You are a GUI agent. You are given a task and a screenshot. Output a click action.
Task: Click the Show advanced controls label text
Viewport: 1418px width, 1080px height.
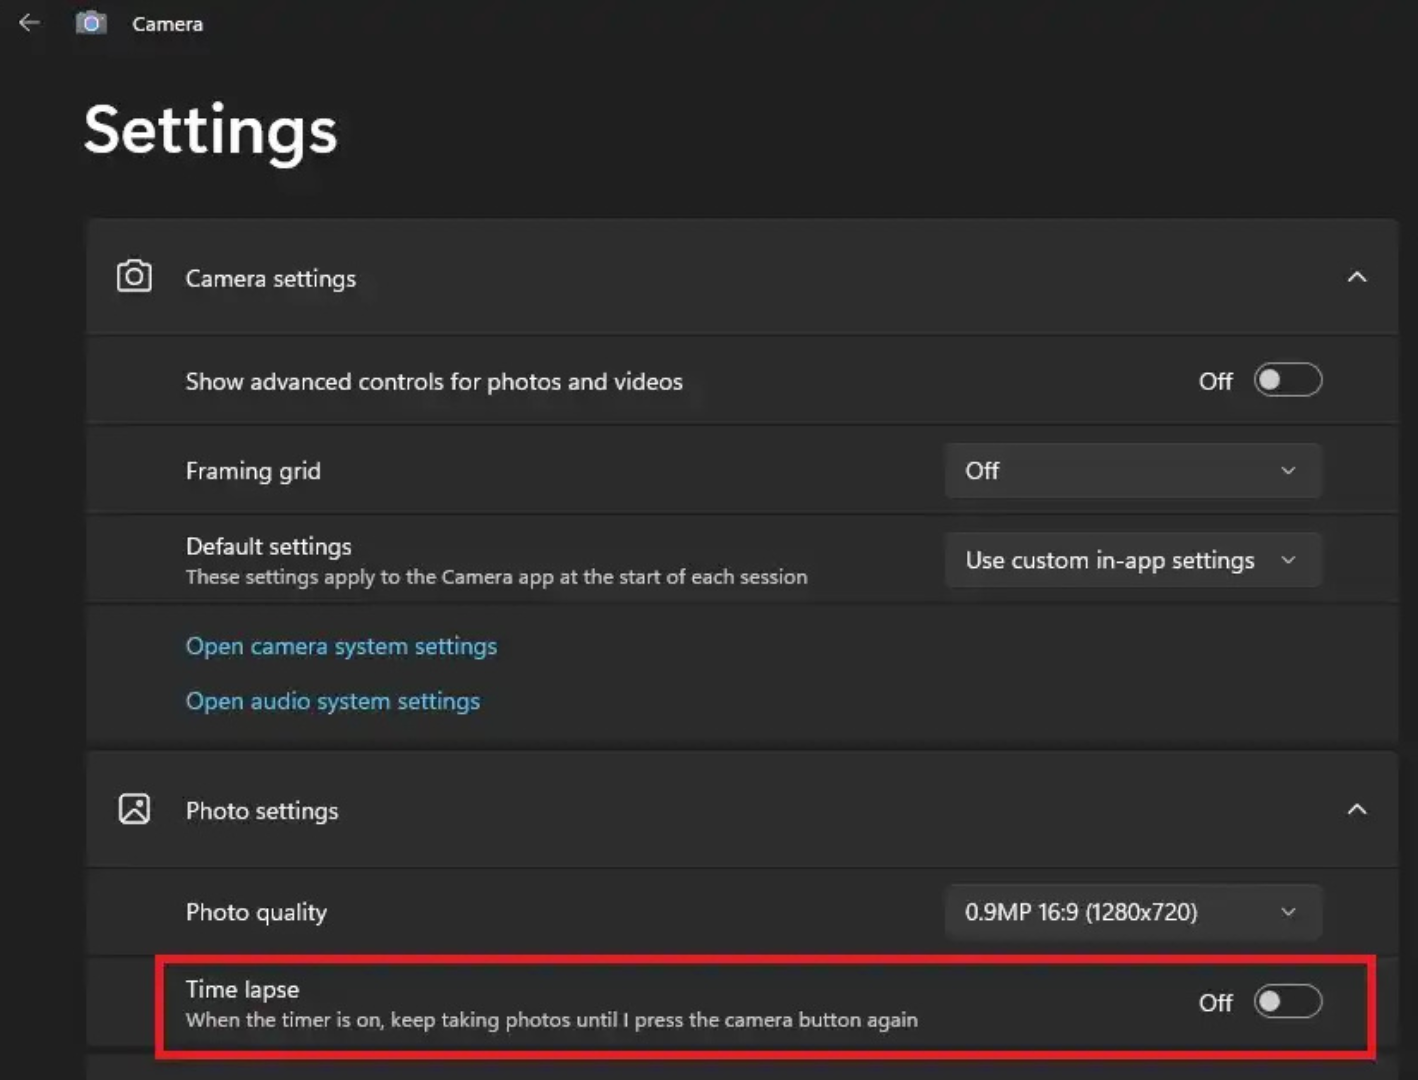pos(434,382)
